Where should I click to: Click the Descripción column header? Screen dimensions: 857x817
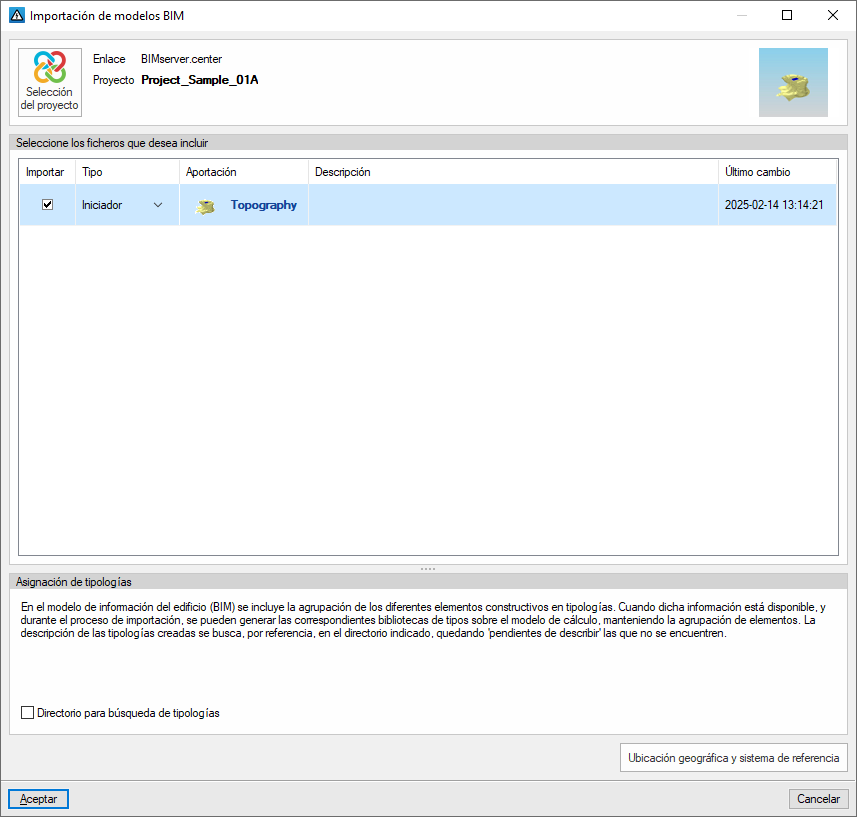513,172
